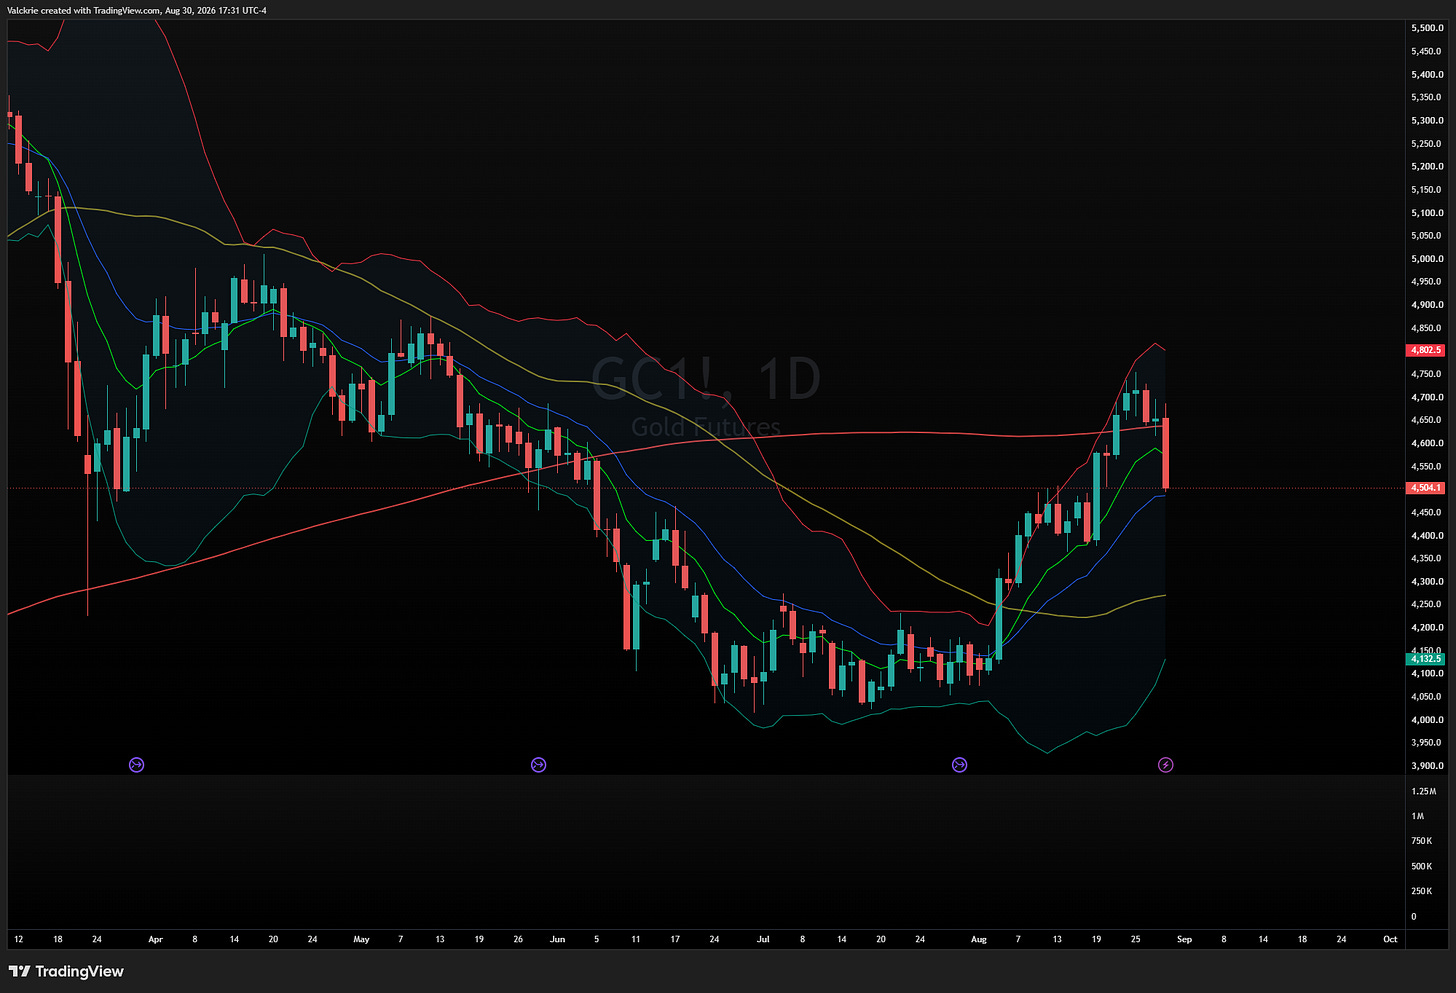Select the 4,600.0 price axis label
The image size is (1456, 993).
1427,443
